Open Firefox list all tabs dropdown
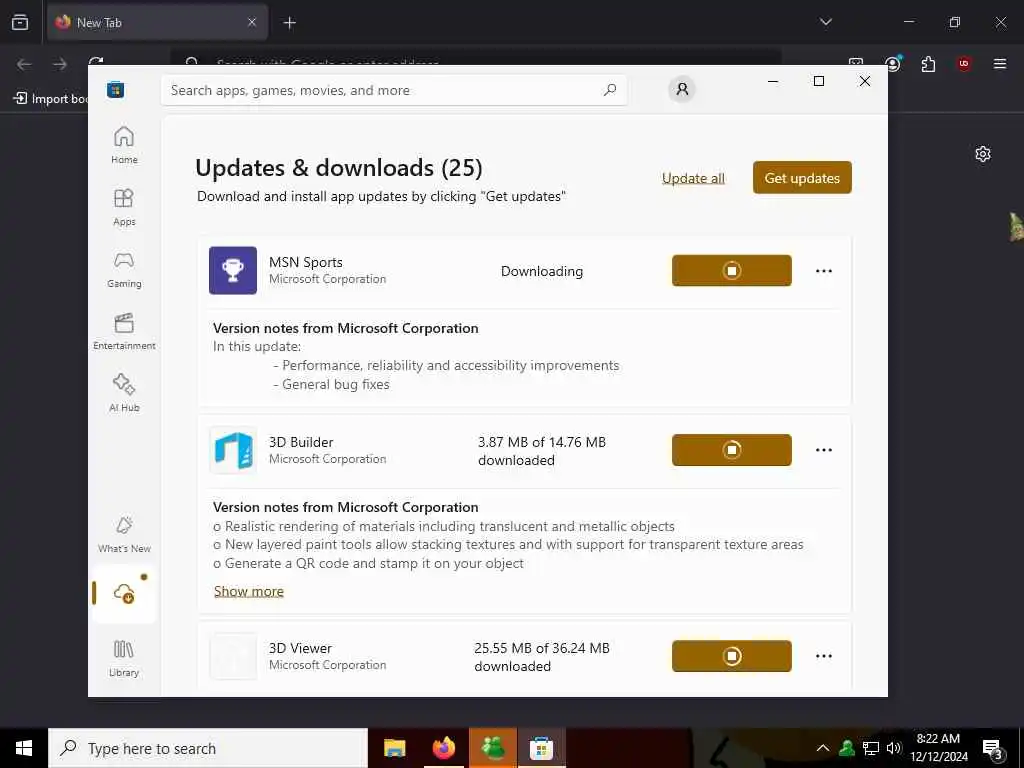 pyautogui.click(x=825, y=22)
